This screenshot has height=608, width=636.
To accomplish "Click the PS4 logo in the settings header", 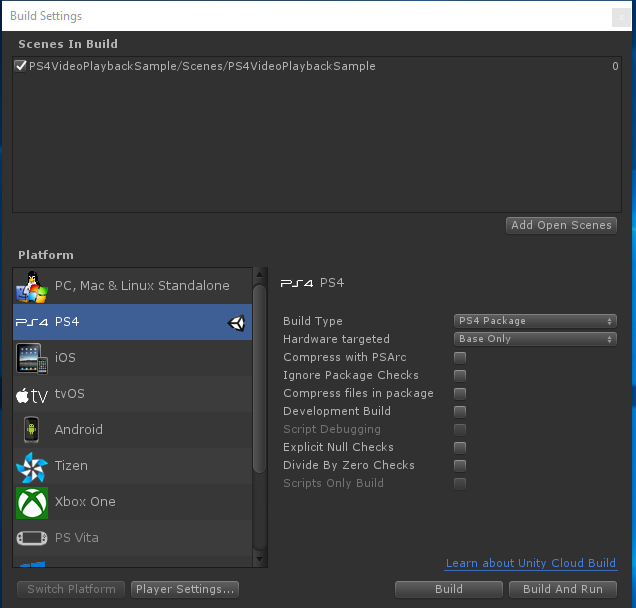I will 297,283.
